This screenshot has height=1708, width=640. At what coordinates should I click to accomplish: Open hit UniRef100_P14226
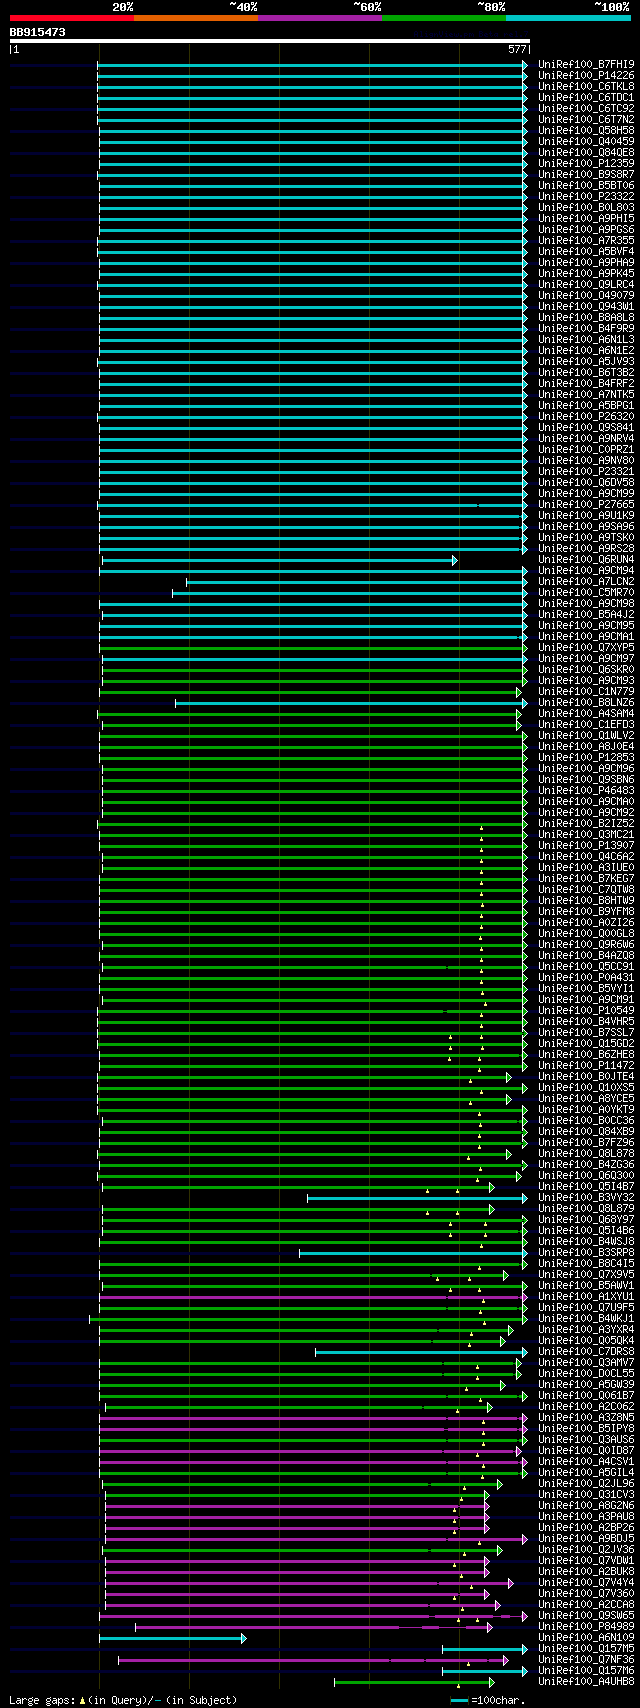point(586,75)
